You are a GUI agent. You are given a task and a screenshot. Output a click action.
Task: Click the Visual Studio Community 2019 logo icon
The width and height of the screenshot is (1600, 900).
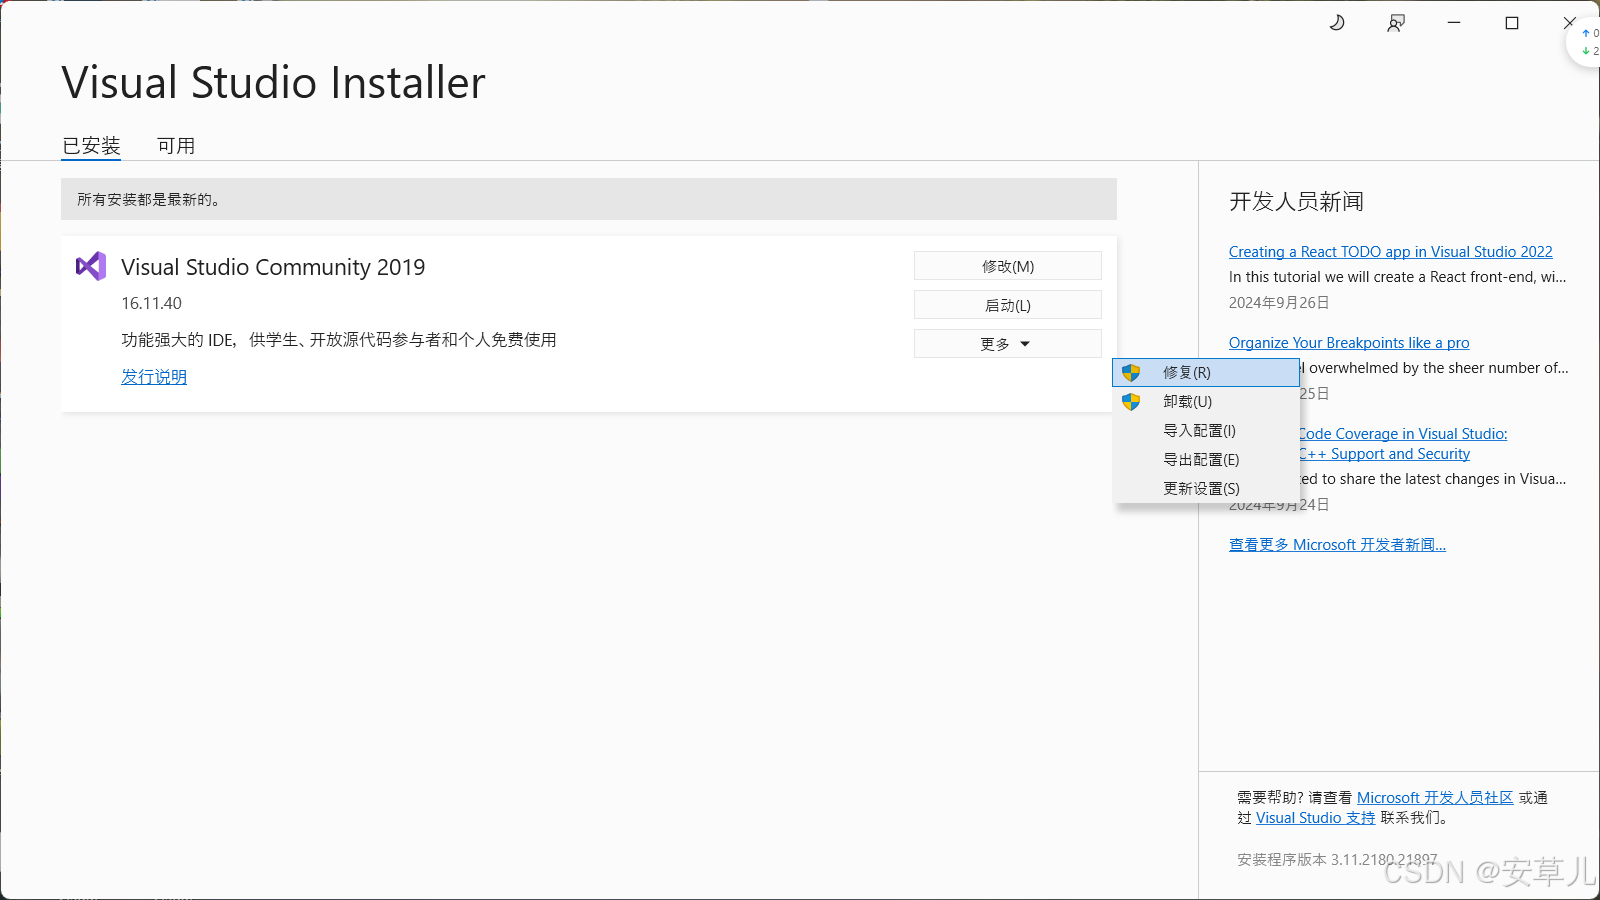(90, 266)
